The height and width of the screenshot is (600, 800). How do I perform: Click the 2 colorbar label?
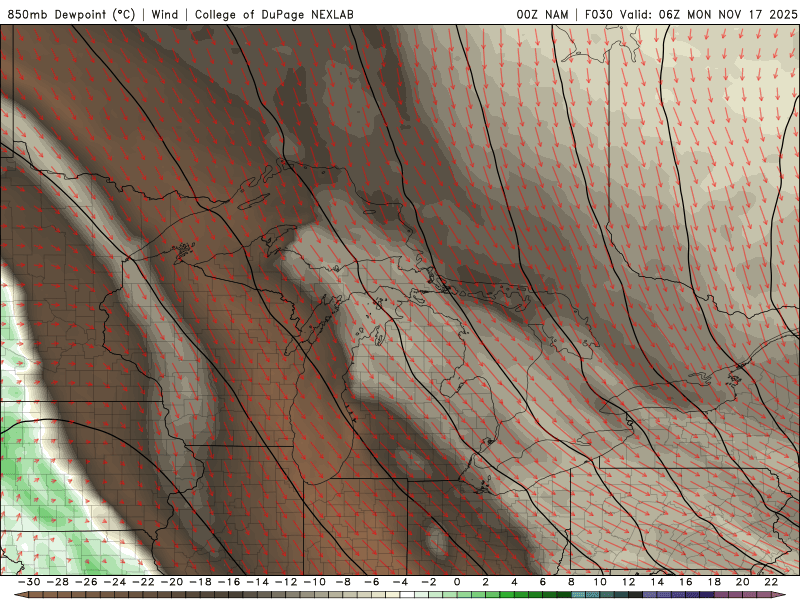[486, 582]
